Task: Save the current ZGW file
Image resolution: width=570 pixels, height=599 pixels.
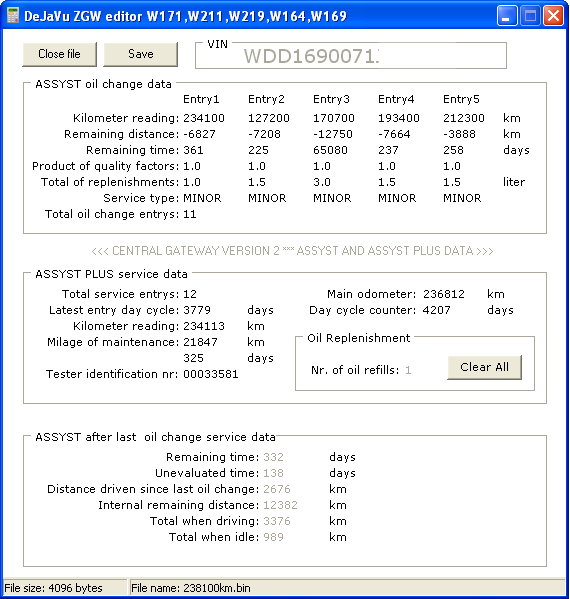Action: [141, 54]
